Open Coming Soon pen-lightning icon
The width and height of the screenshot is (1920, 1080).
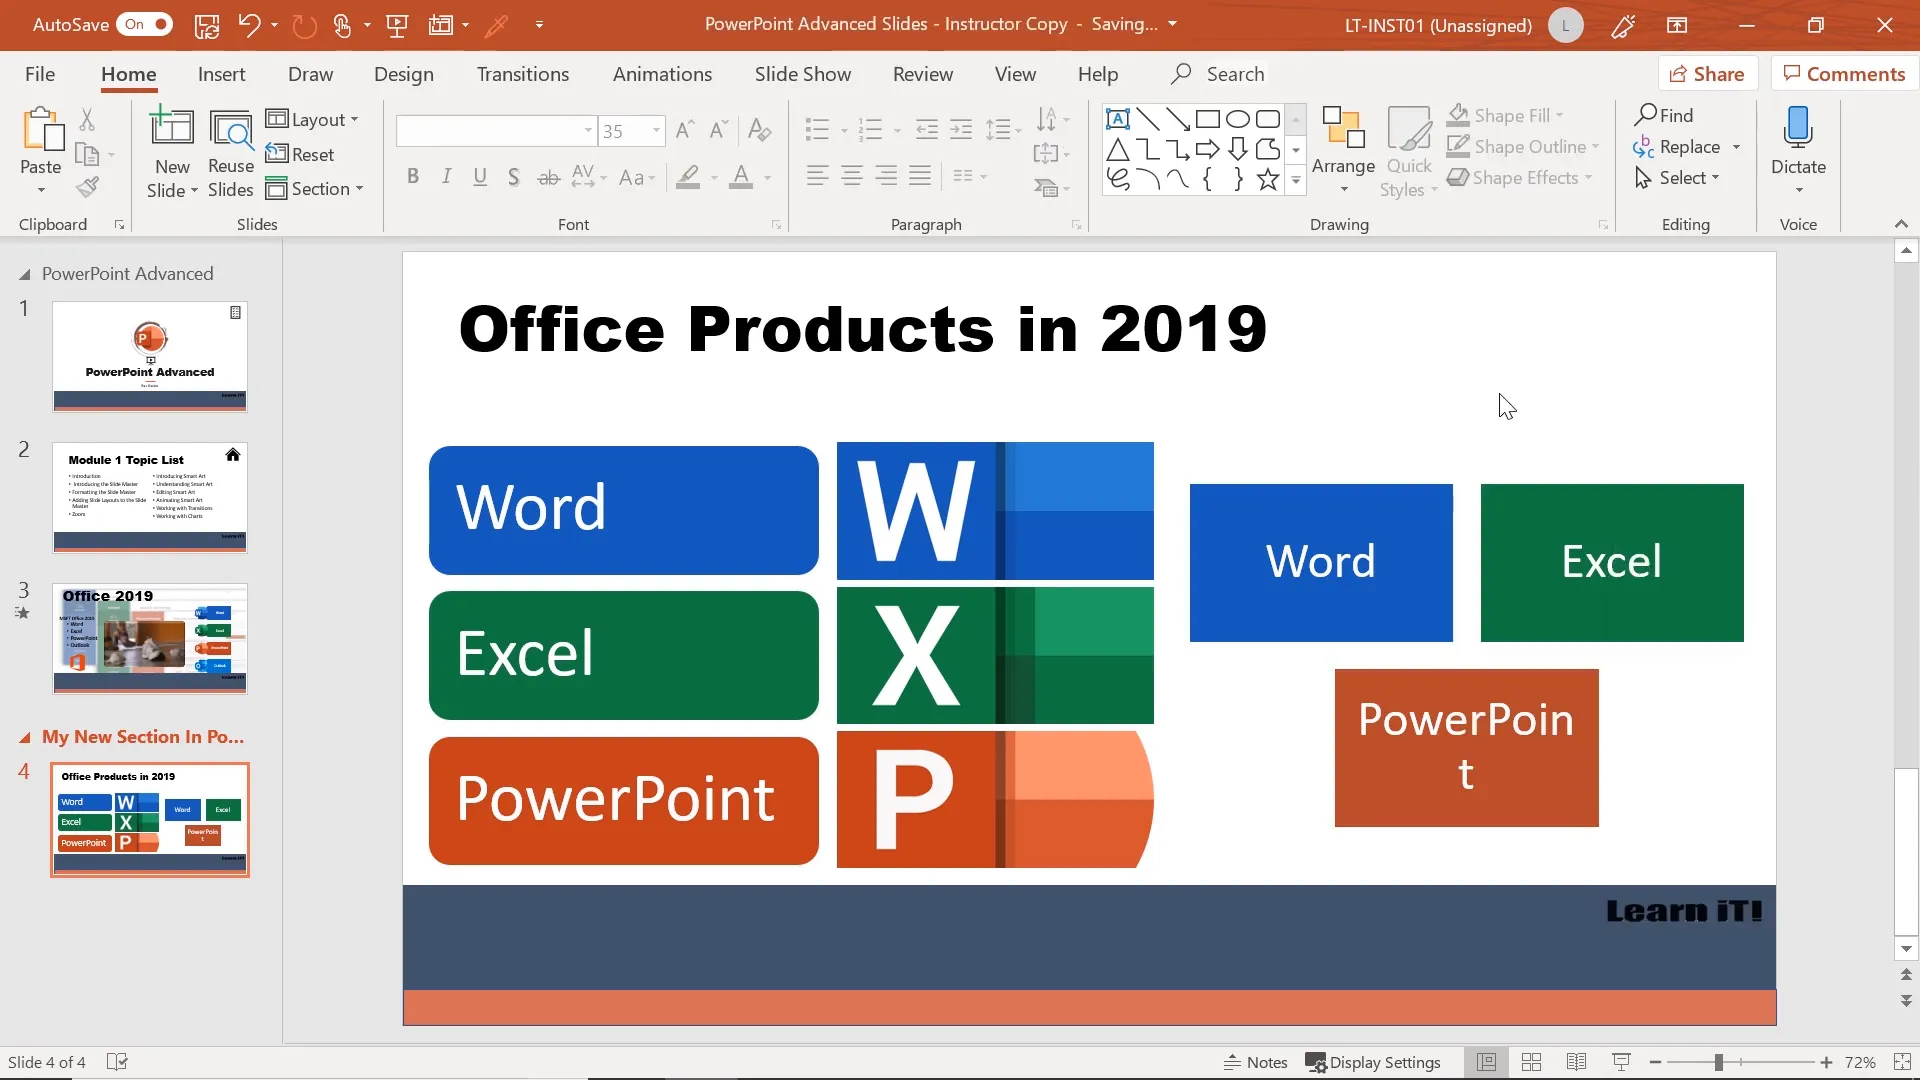1623,25
